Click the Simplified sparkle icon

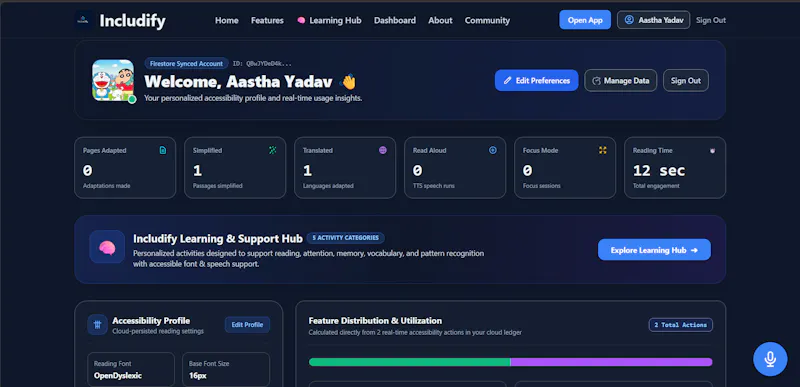273,150
